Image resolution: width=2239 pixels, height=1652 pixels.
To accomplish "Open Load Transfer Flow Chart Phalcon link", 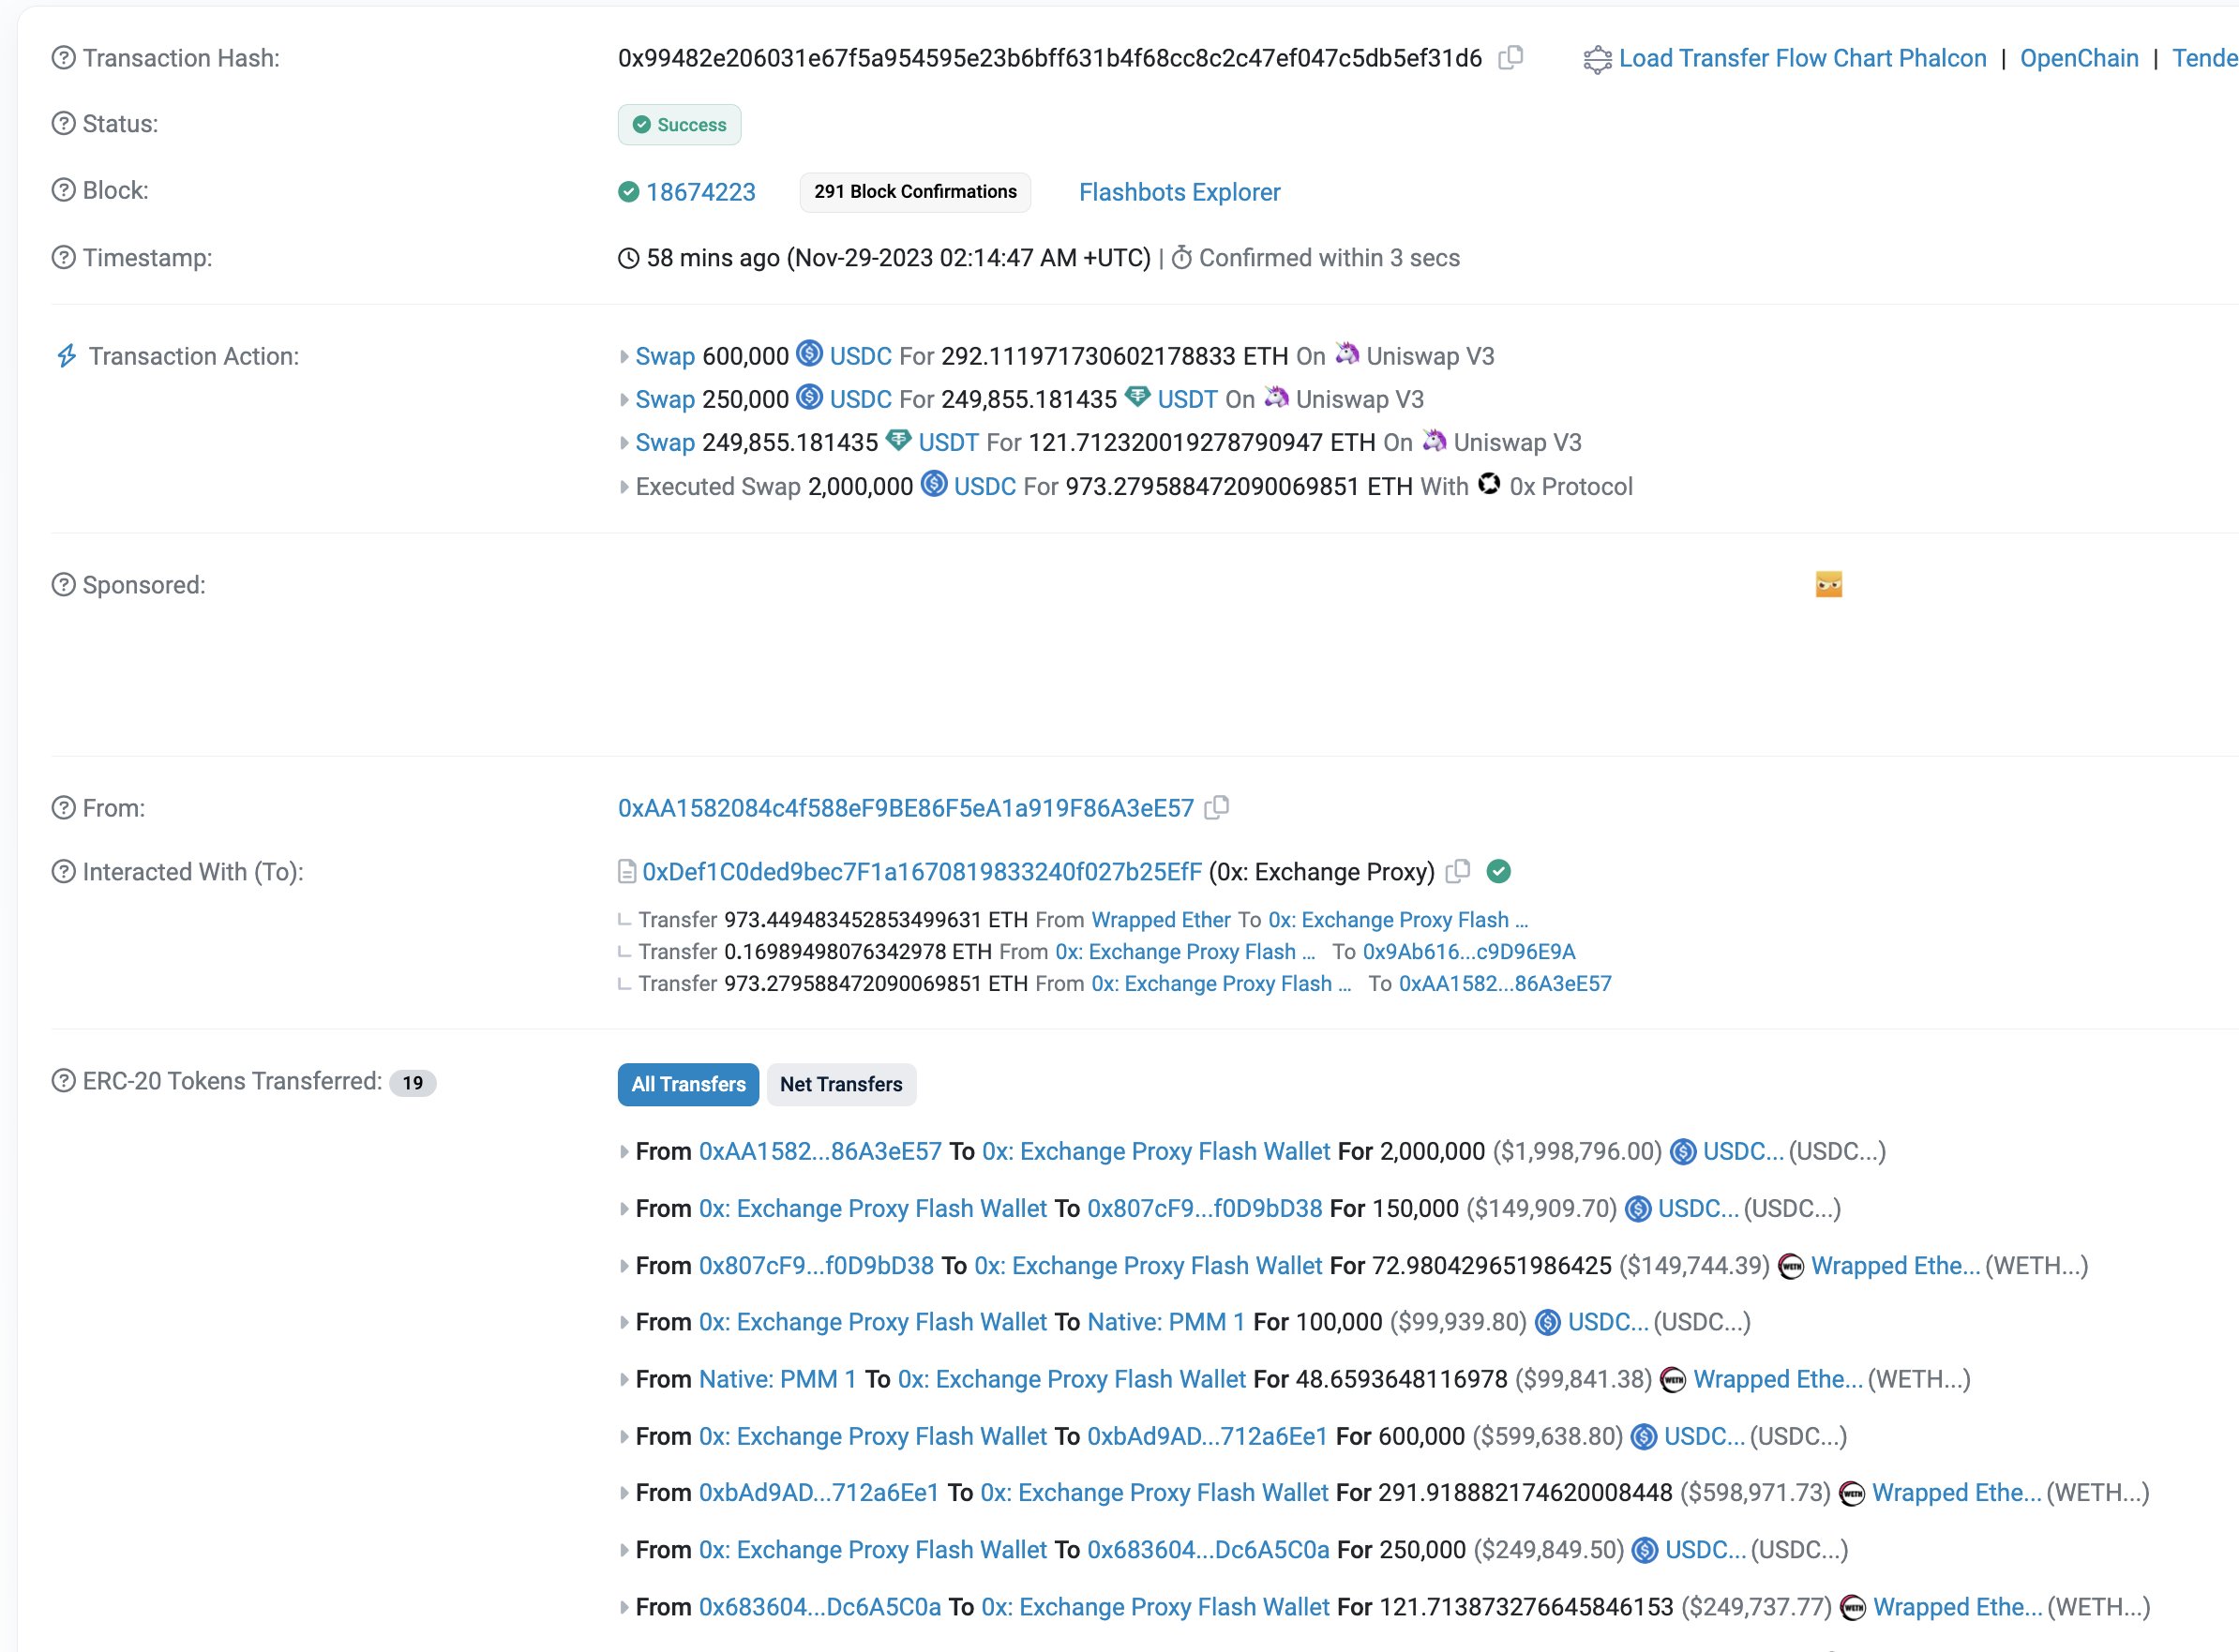I will (1802, 58).
